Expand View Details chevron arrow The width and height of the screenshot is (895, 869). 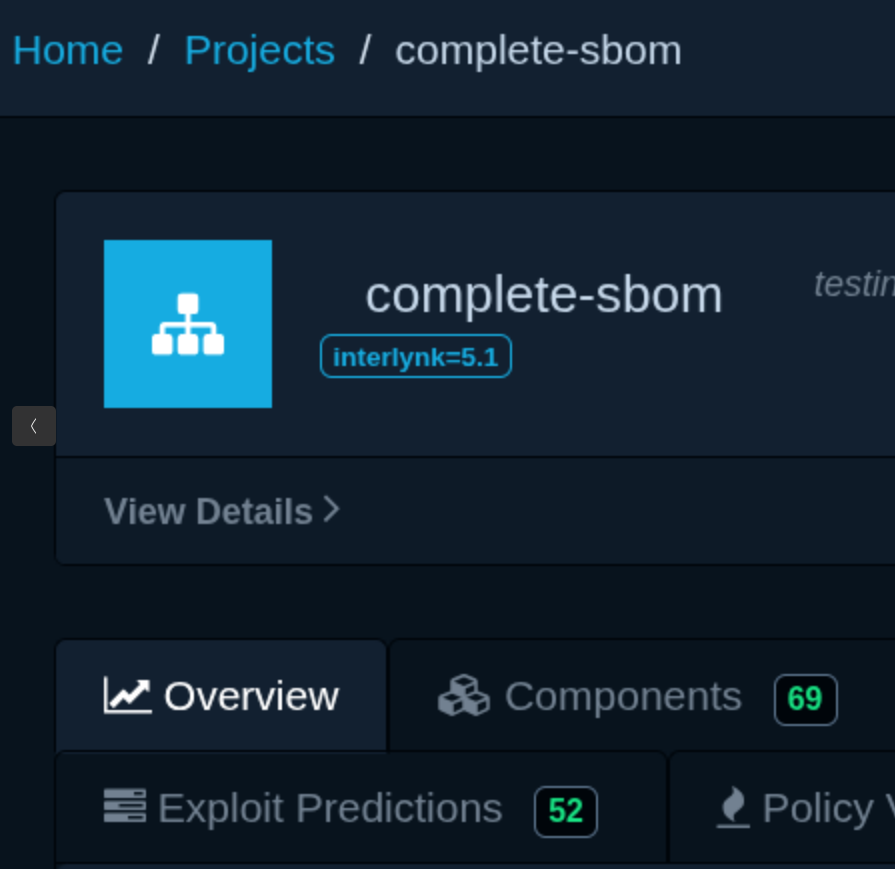332,509
